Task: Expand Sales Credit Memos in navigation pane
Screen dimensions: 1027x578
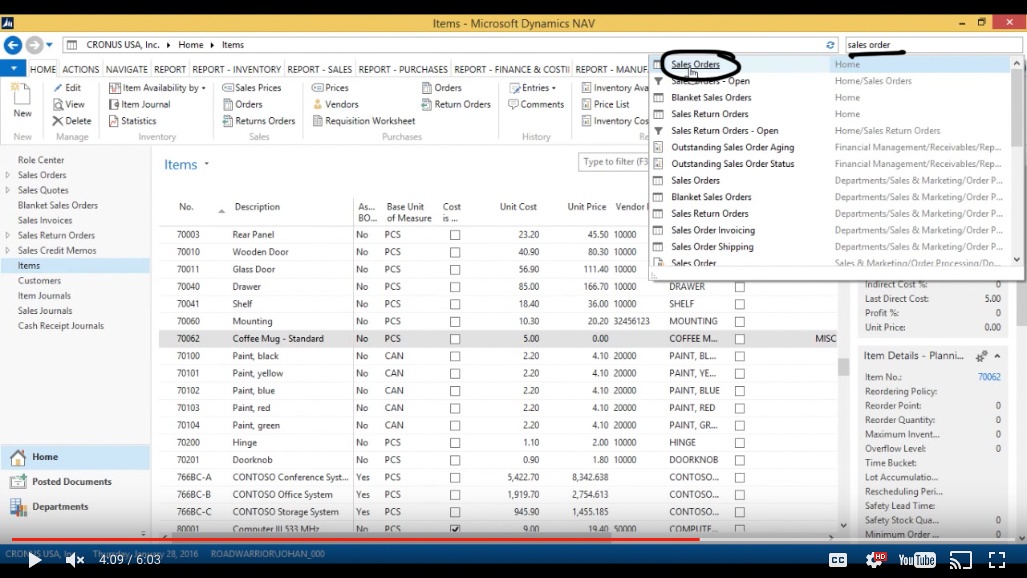Action: pyautogui.click(x=8, y=250)
